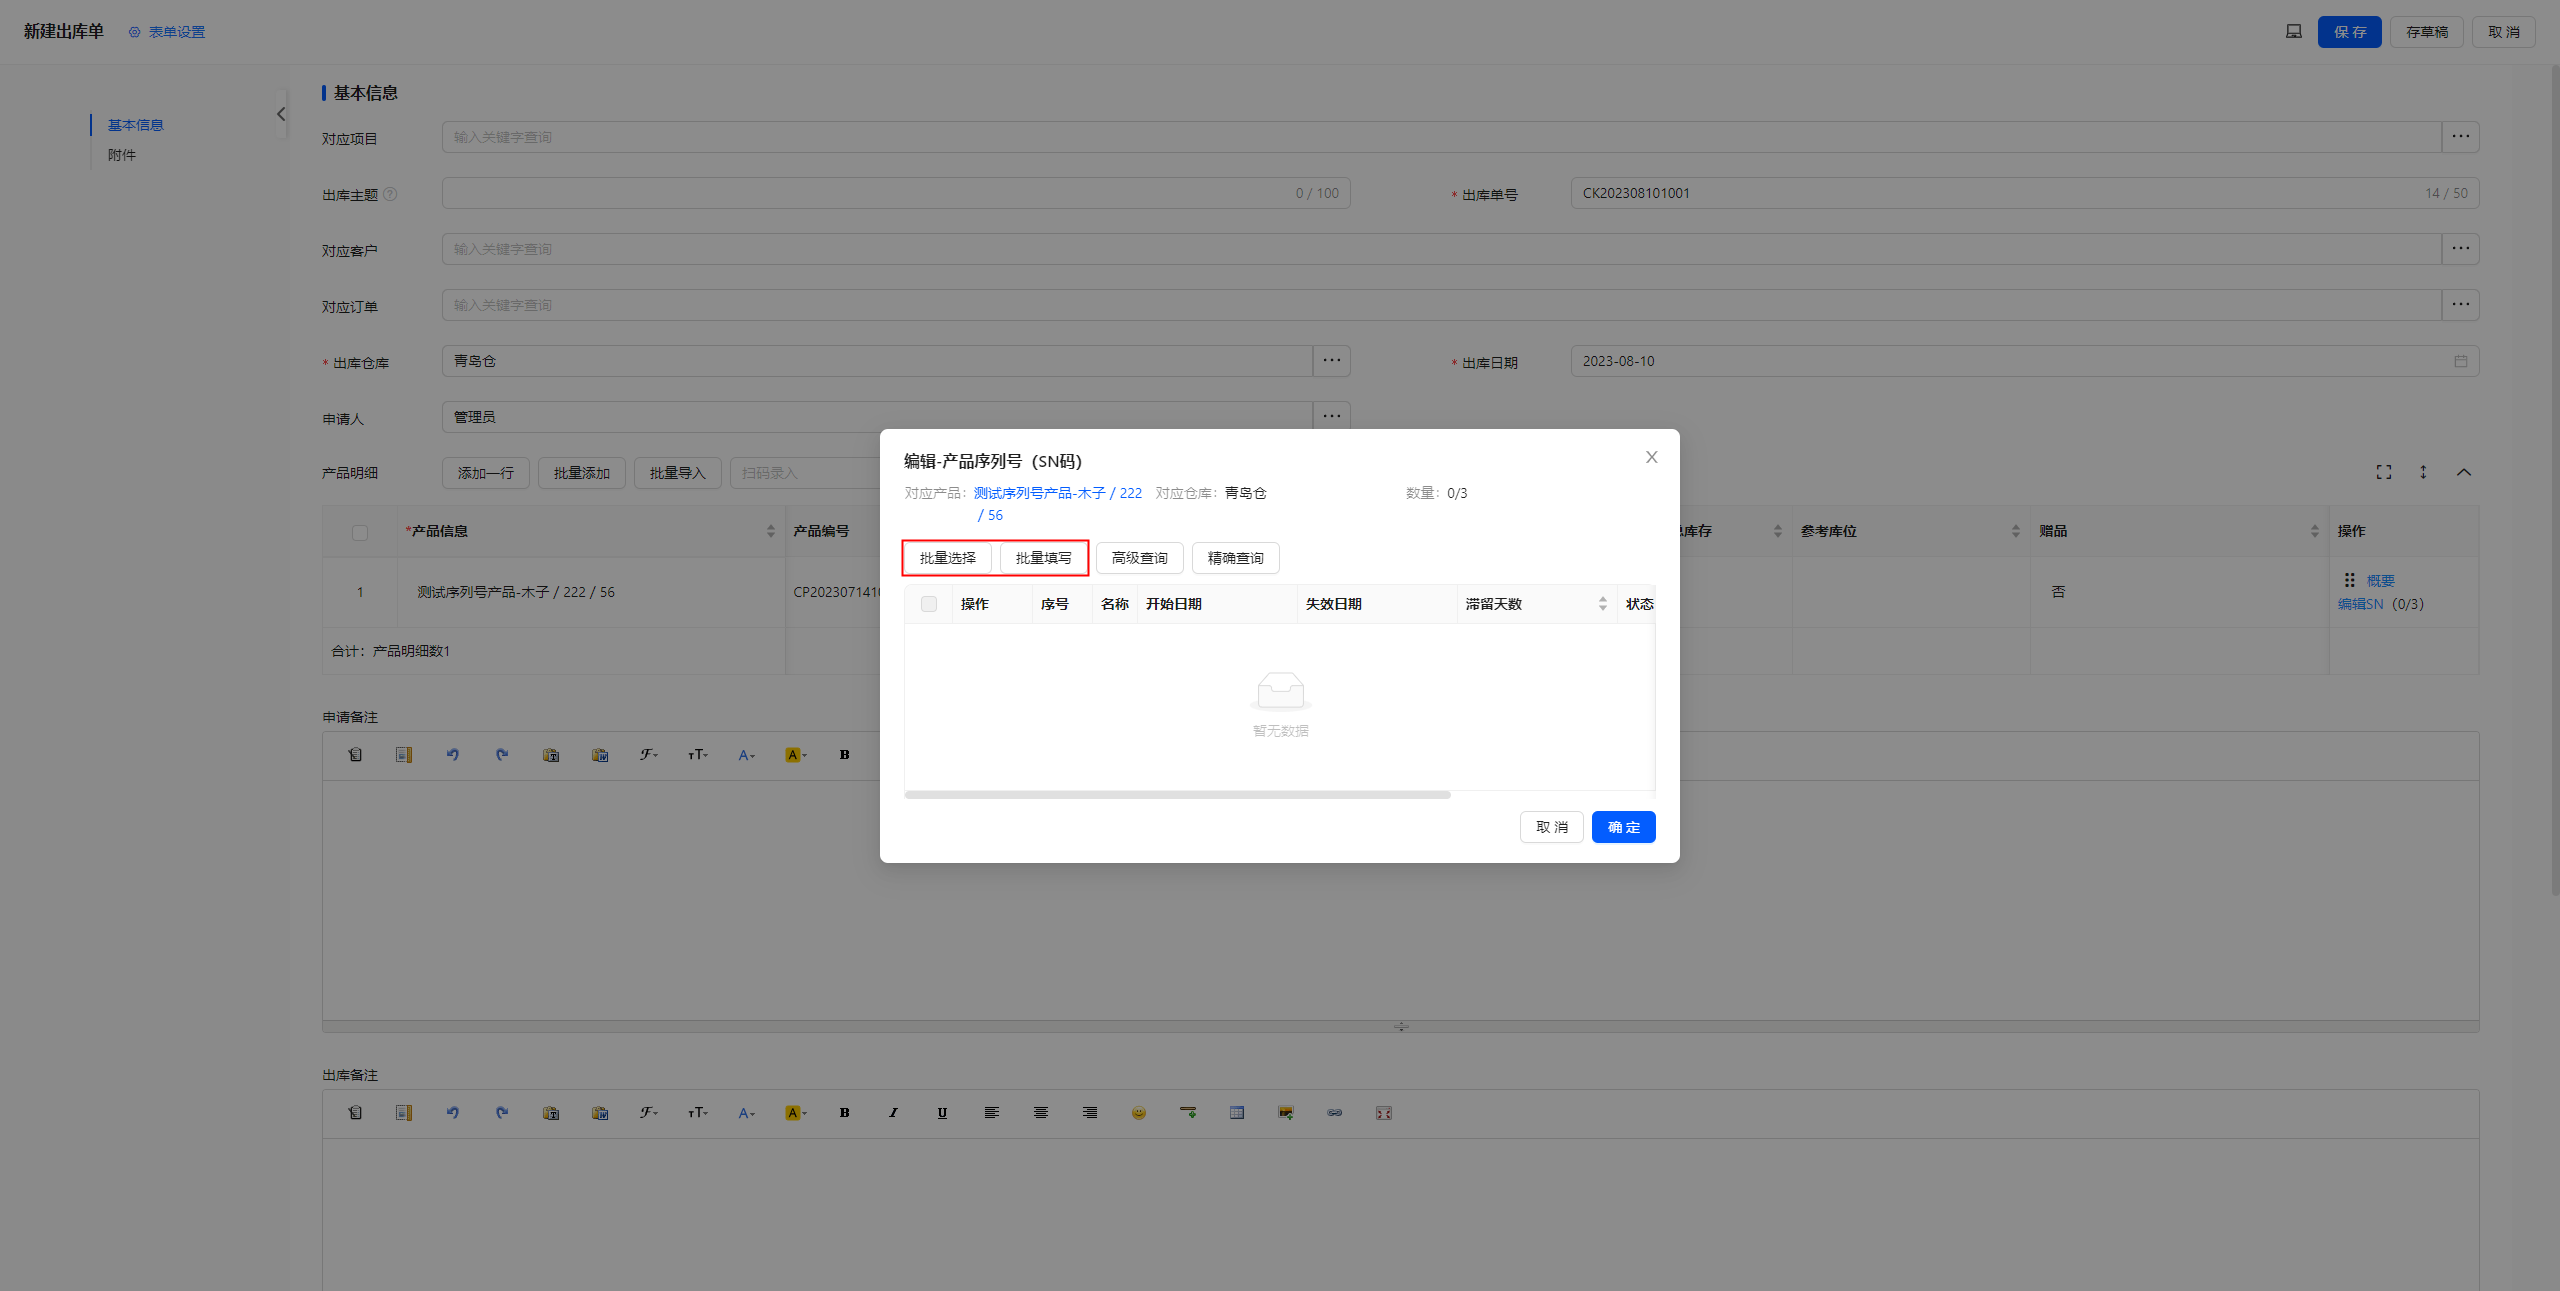Image resolution: width=2560 pixels, height=1291 pixels.
Task: Open font size dropdown in 申请备注 editor
Action: 698,755
